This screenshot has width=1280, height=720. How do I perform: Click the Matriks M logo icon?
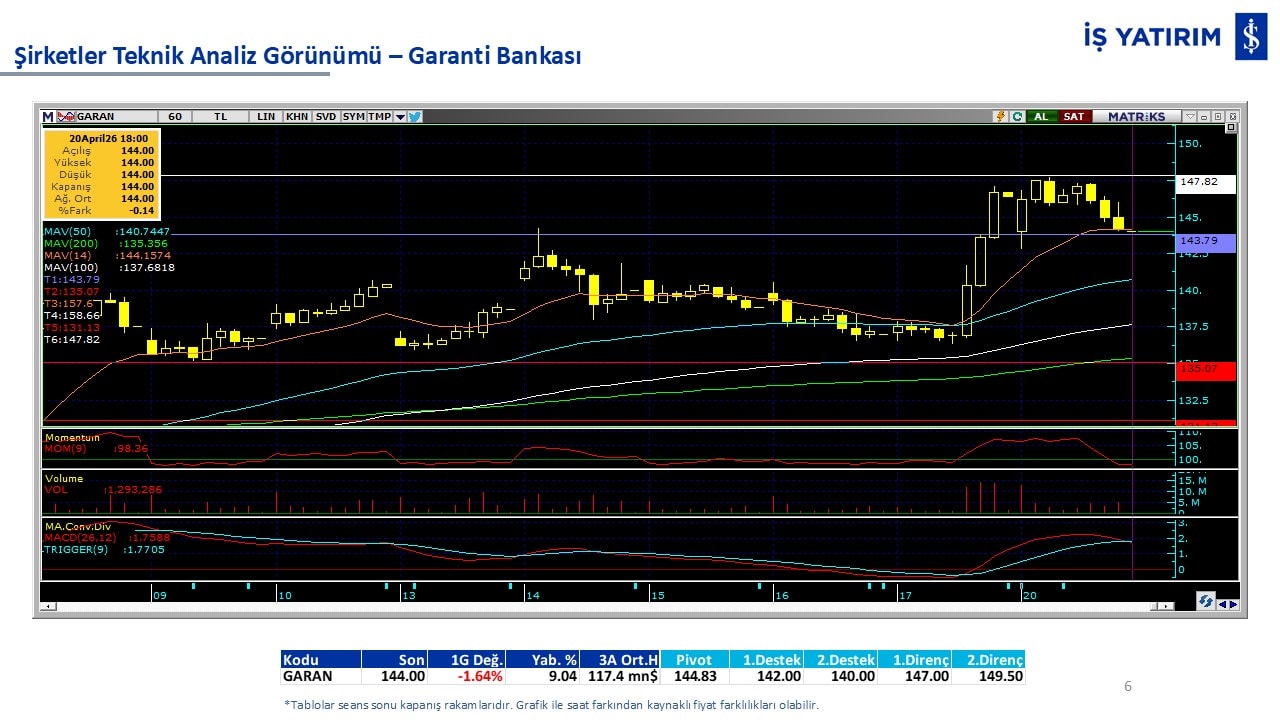point(48,116)
